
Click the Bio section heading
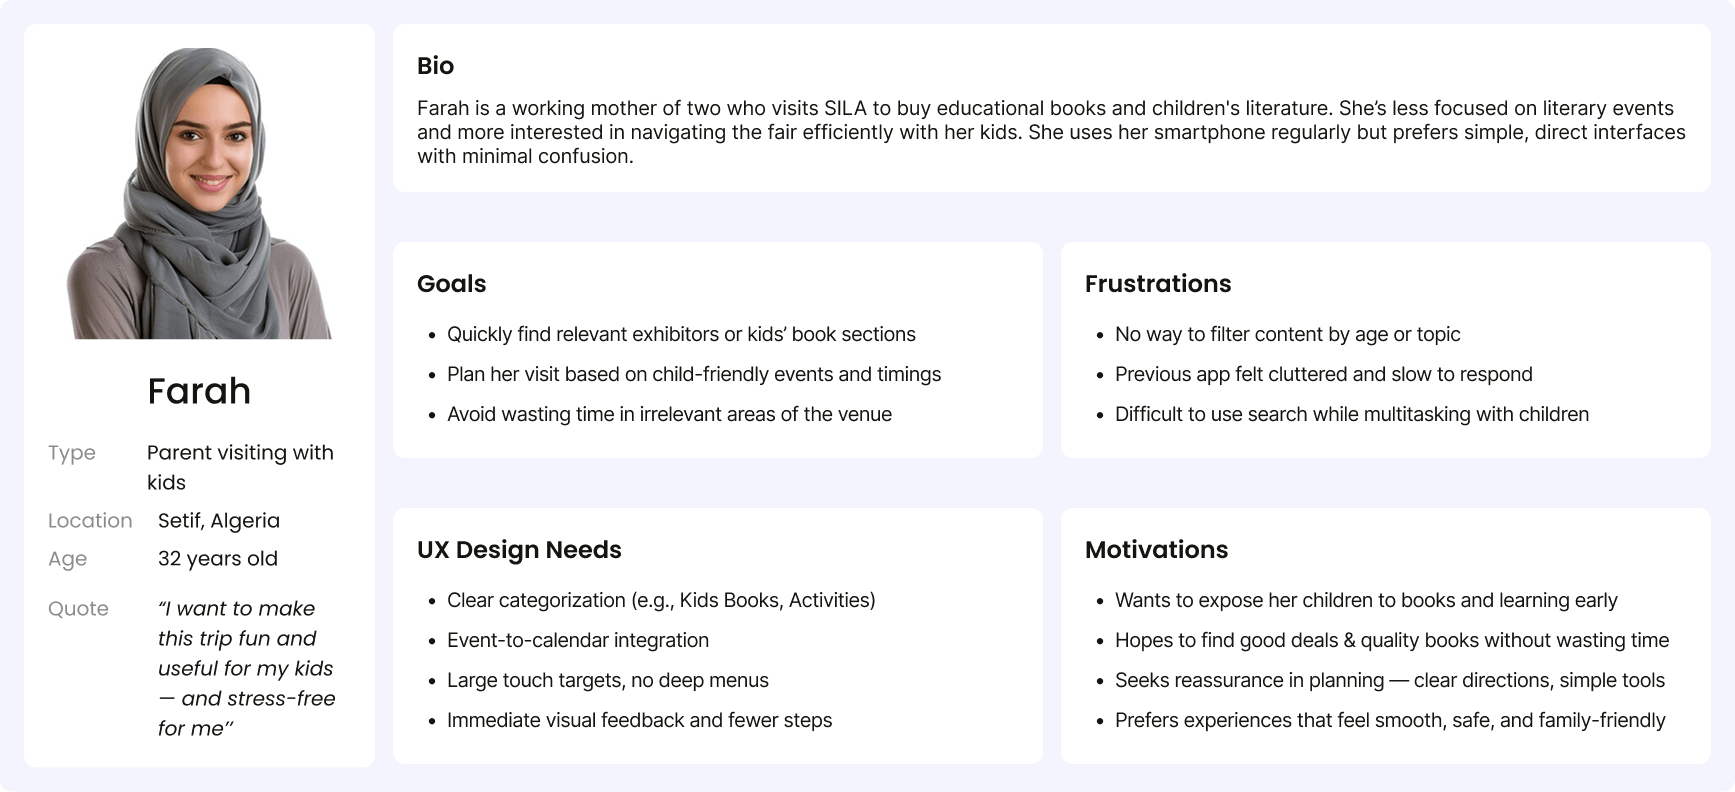(435, 66)
